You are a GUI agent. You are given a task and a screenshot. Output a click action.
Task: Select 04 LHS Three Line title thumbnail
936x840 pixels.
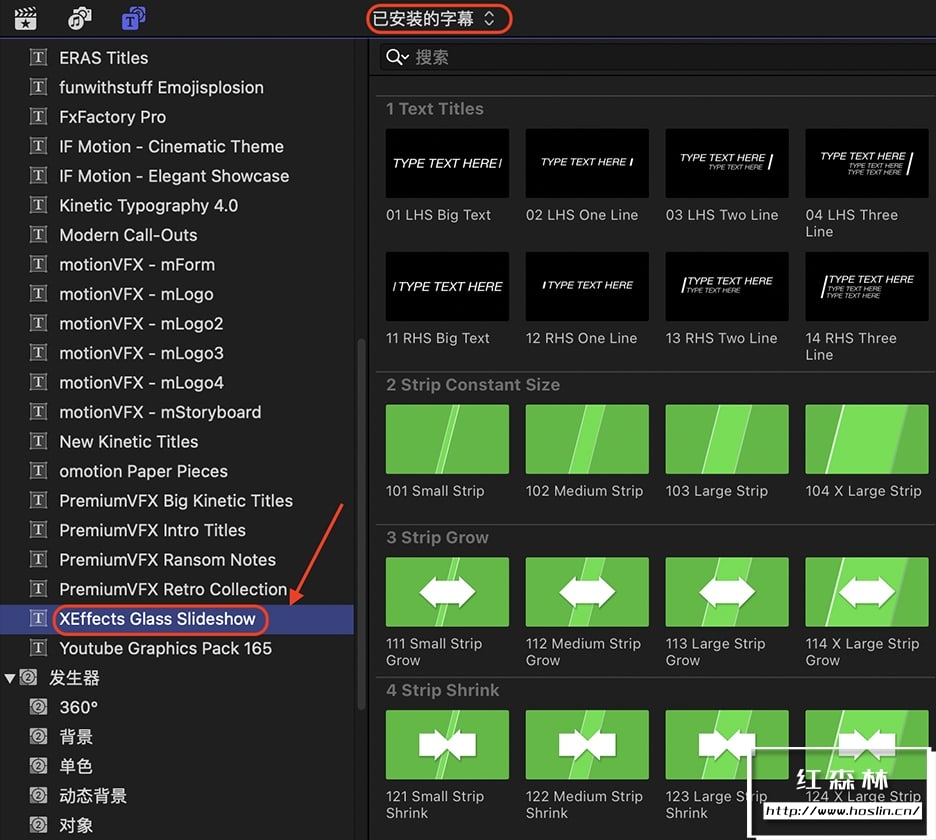tap(866, 163)
